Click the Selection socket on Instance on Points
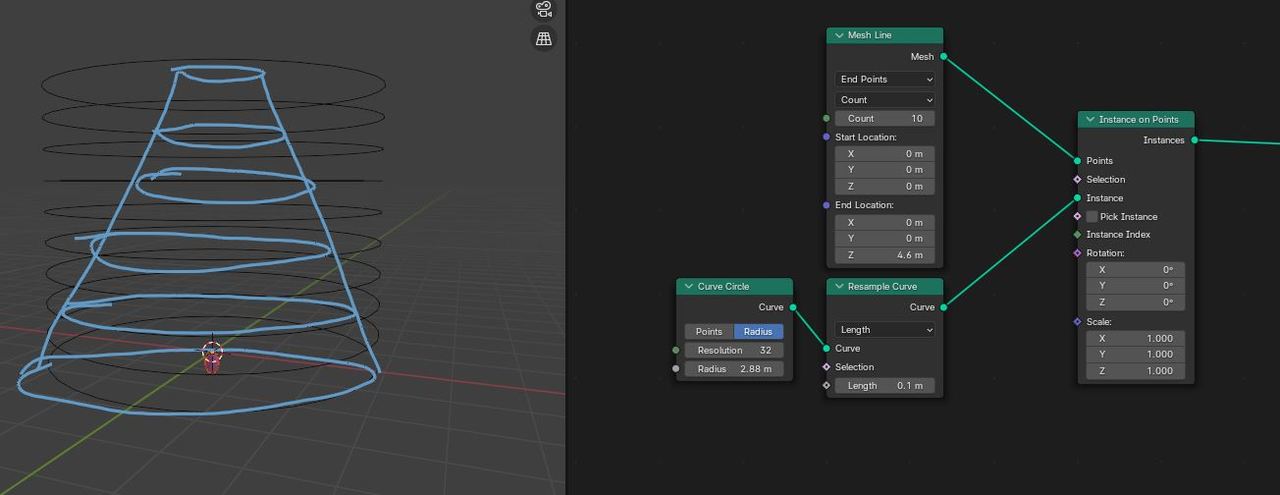This screenshot has width=1280, height=495. 1077,179
